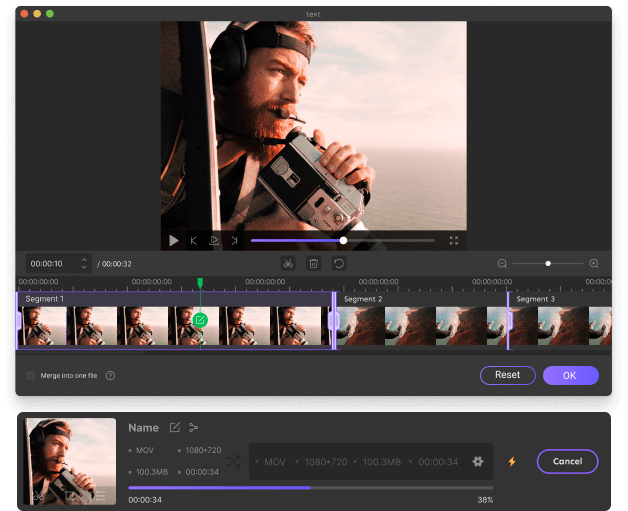Image resolution: width=628 pixels, height=511 pixels.
Task: Click the first Segment 1 frame thumbnail
Action: (x=42, y=326)
